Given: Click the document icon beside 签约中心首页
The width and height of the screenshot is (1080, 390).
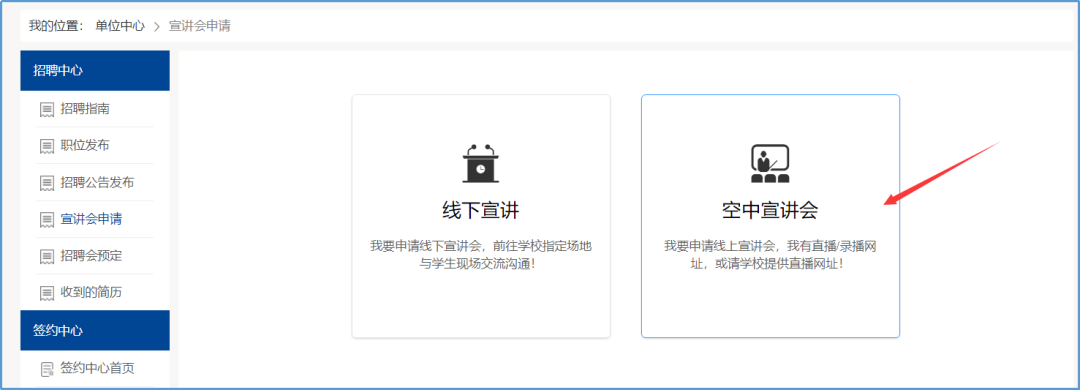Looking at the screenshot, I should 47,369.
